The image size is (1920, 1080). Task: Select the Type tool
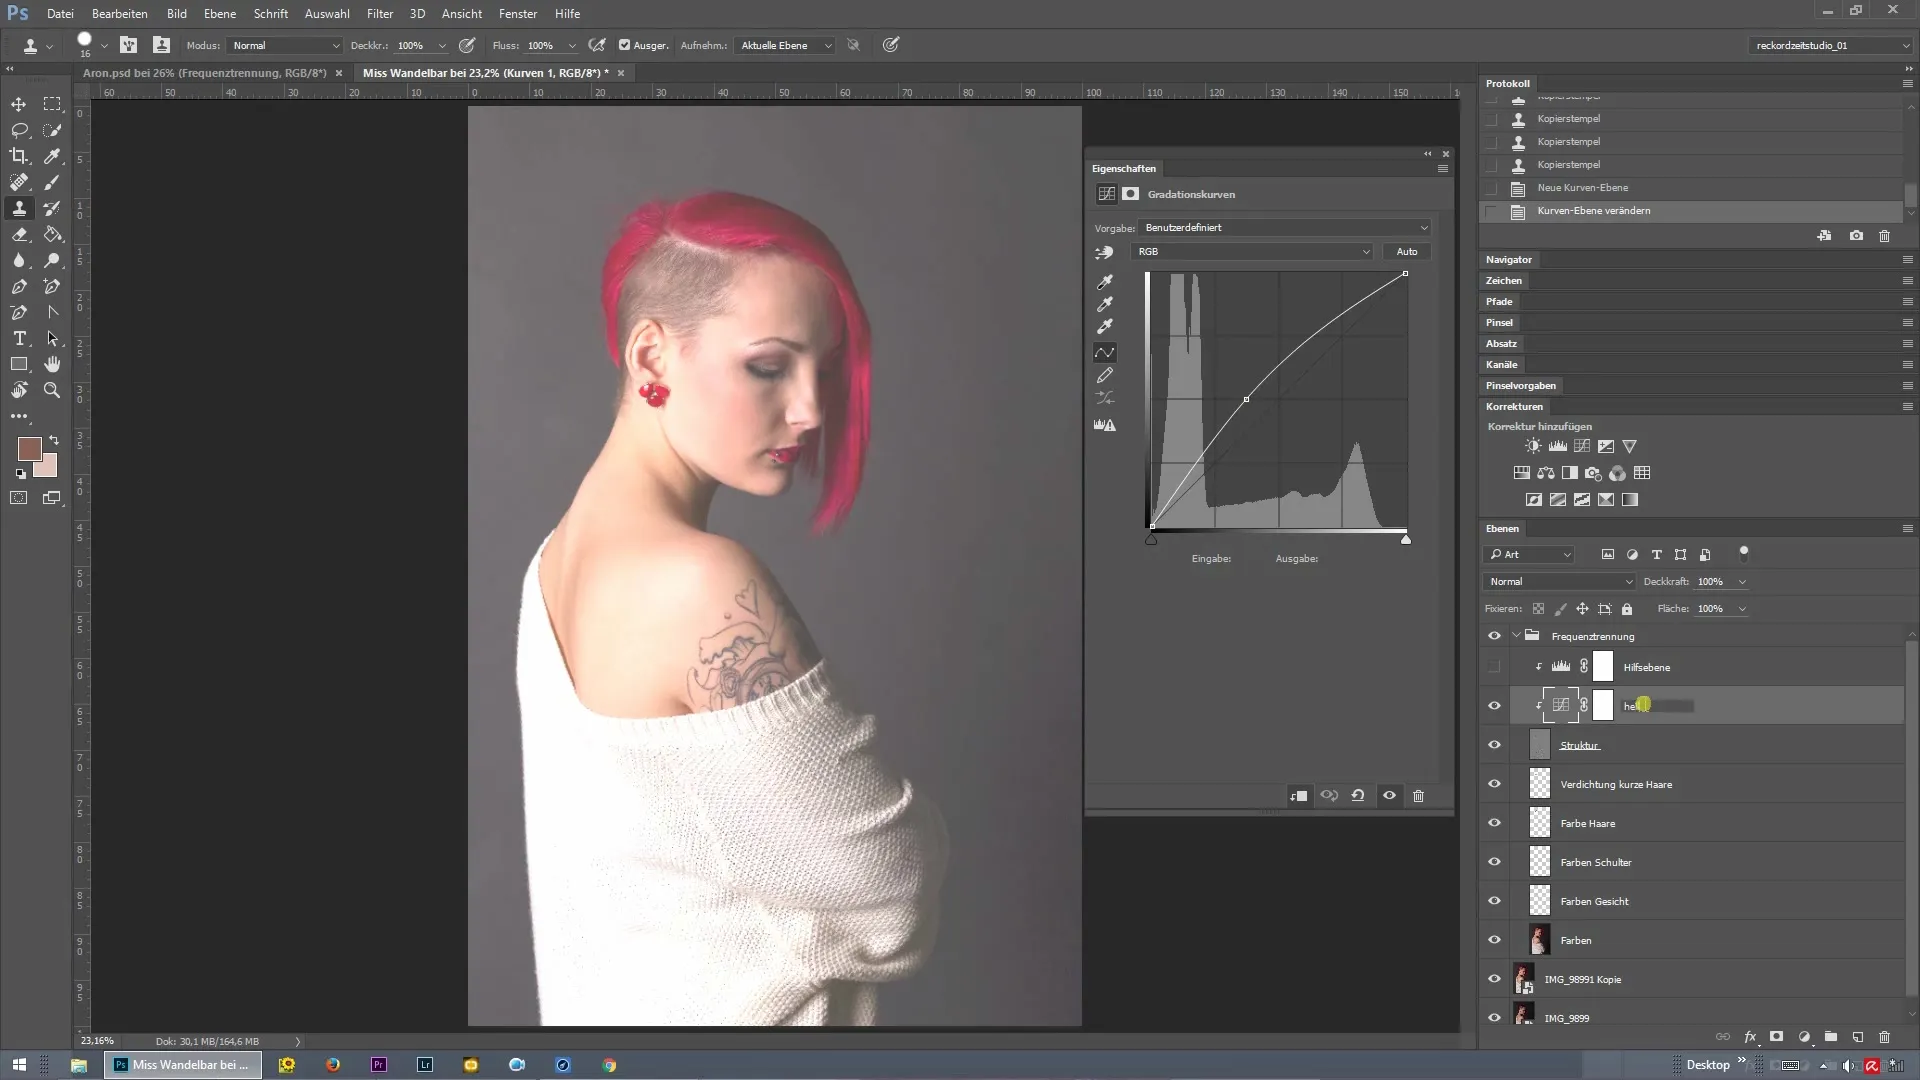click(x=19, y=338)
